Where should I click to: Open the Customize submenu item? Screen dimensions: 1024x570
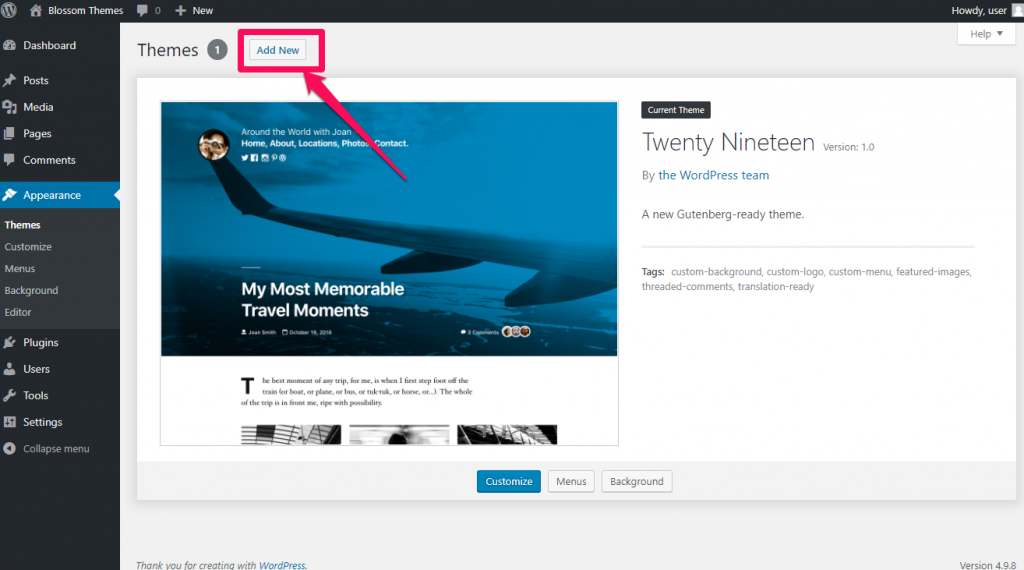(x=28, y=247)
